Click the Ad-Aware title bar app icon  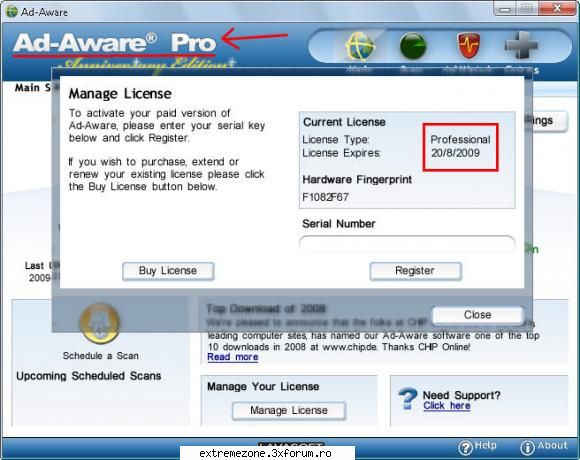[x=11, y=11]
